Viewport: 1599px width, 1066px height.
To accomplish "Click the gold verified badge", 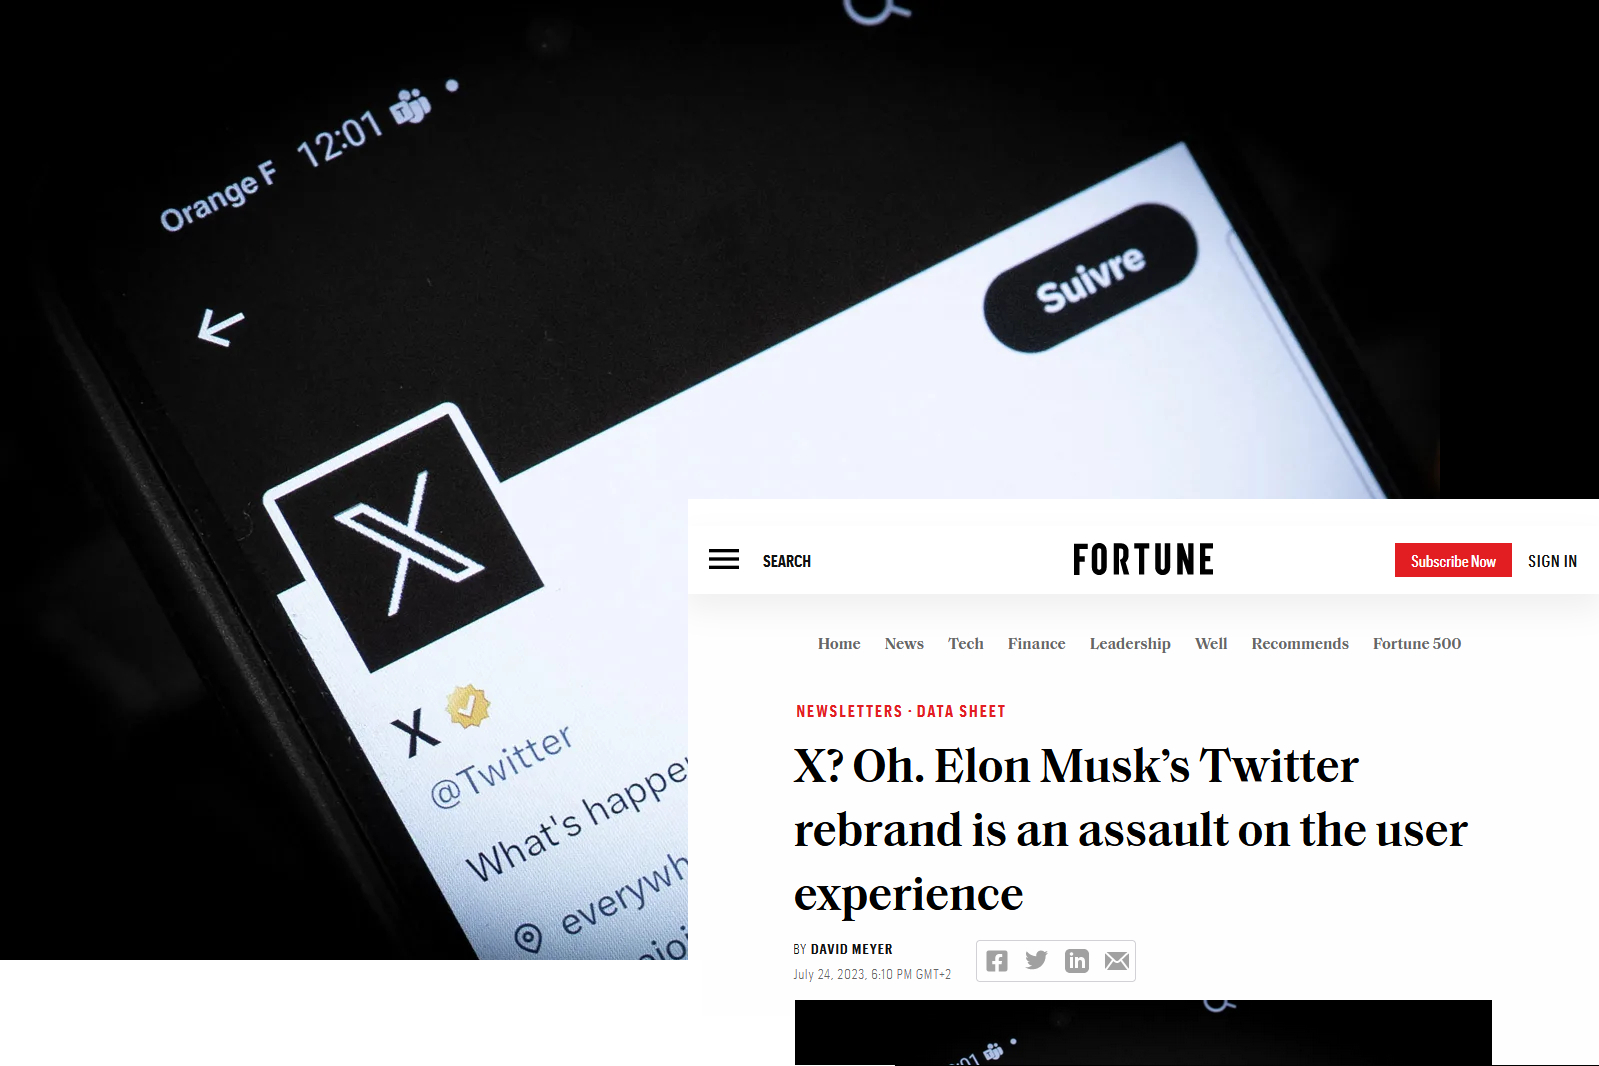I will click(468, 706).
